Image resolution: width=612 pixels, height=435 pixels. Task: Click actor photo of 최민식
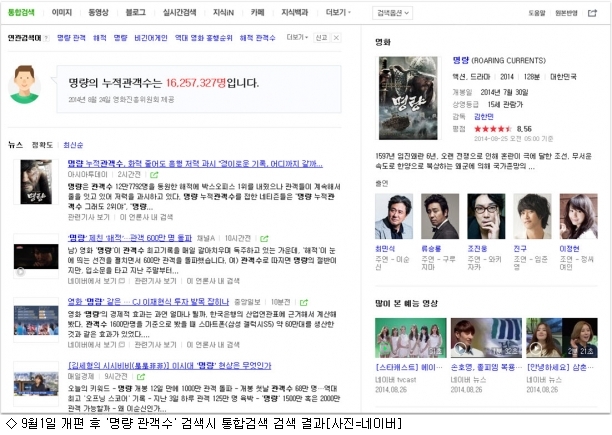pos(394,216)
